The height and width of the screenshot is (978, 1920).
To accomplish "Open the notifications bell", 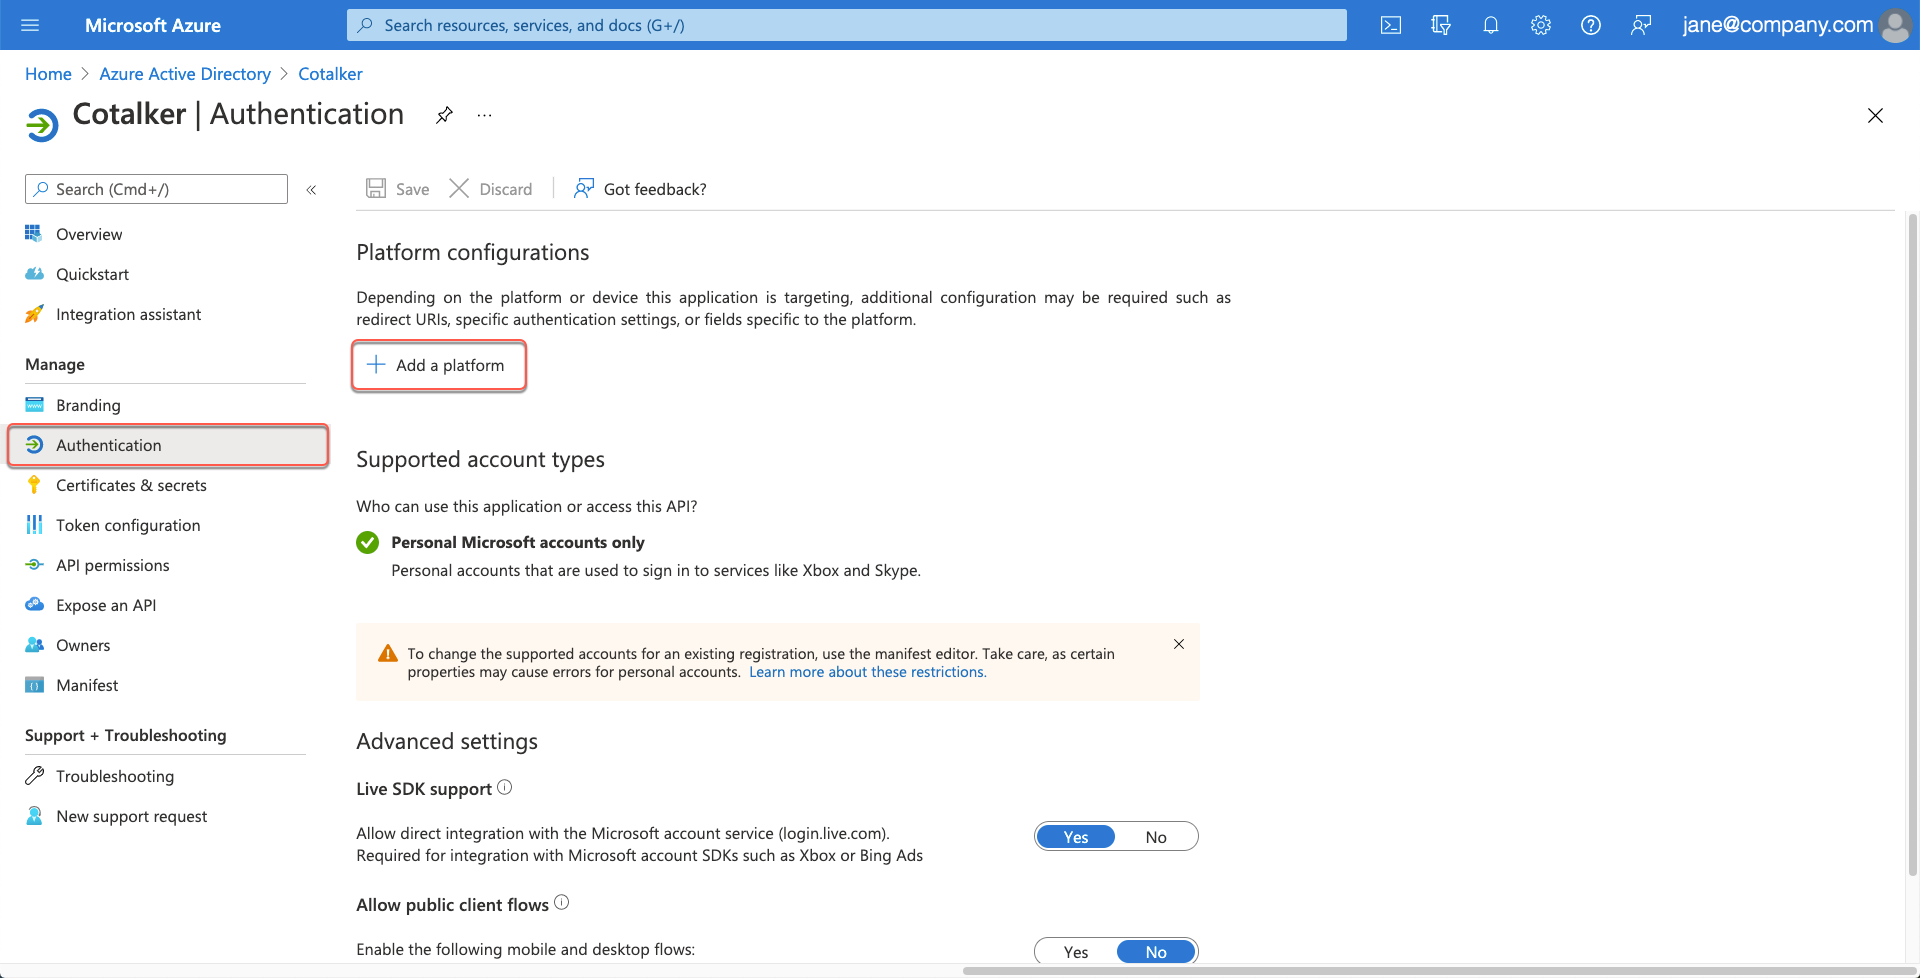I will (1491, 25).
